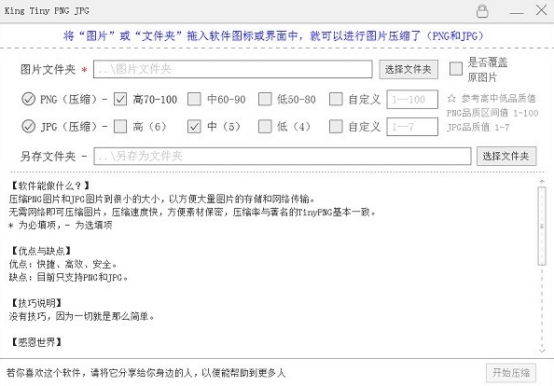Click the 【感恩世界】 heading

36,342
